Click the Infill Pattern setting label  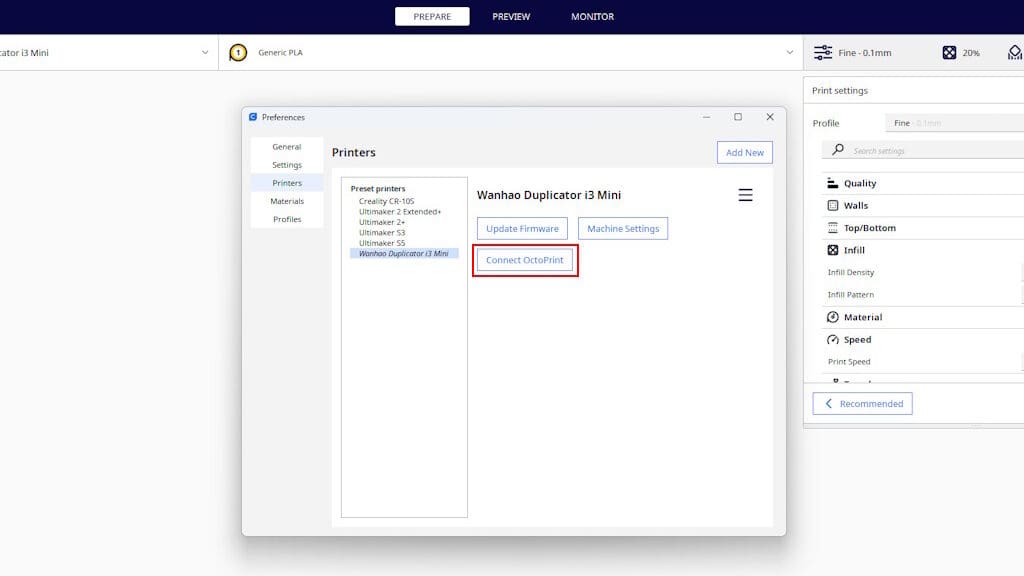(x=850, y=295)
